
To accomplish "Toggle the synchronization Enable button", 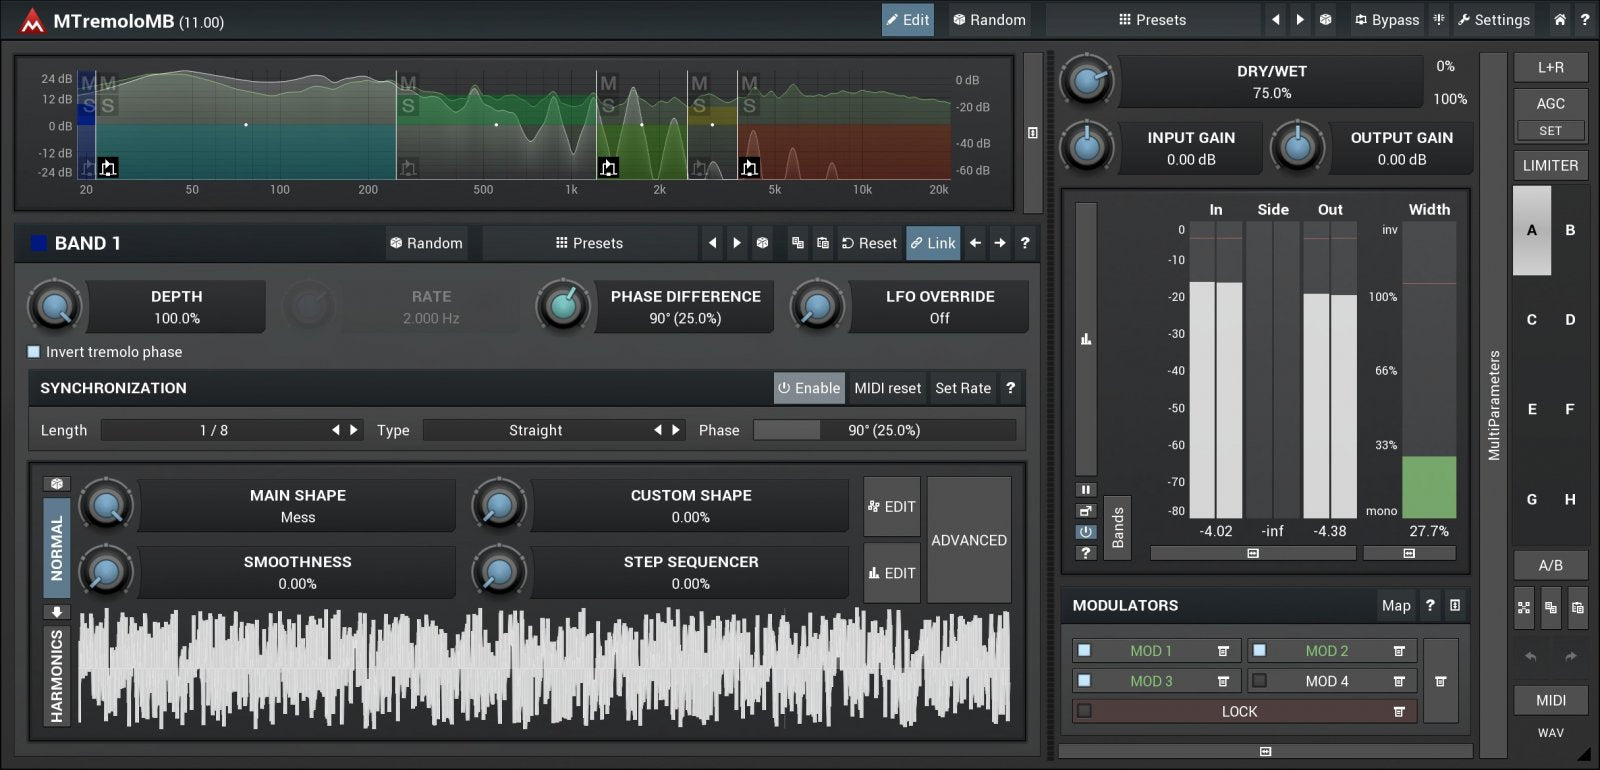I will point(809,388).
